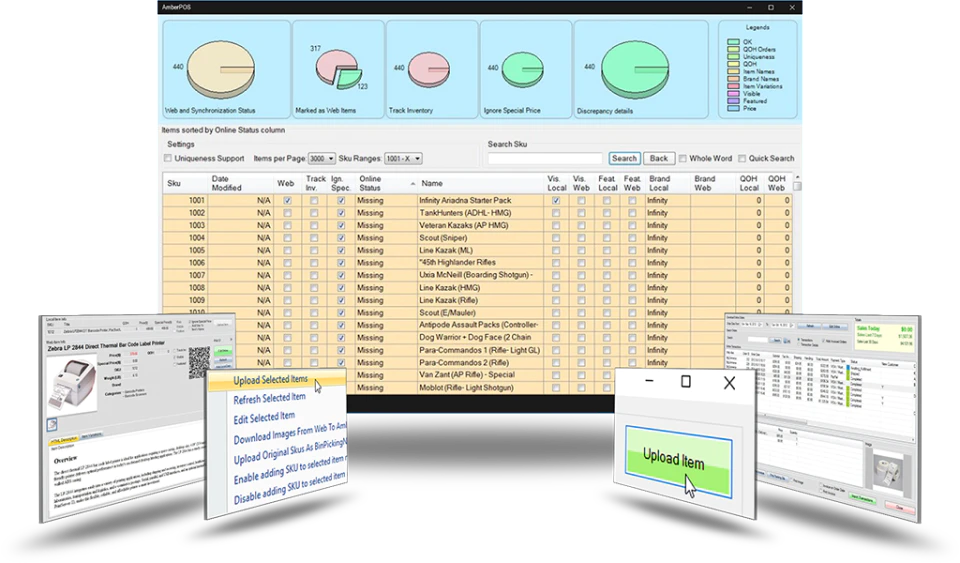Click the Ignore Special Price pie chart
This screenshot has width=960, height=563.
click(522, 69)
